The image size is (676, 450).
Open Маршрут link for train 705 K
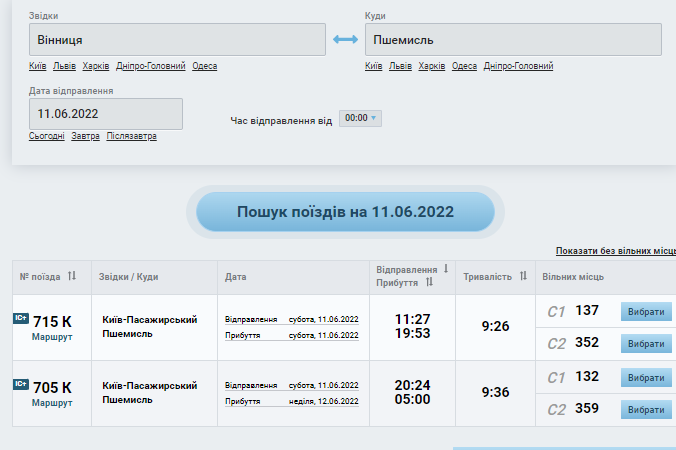click(x=52, y=403)
